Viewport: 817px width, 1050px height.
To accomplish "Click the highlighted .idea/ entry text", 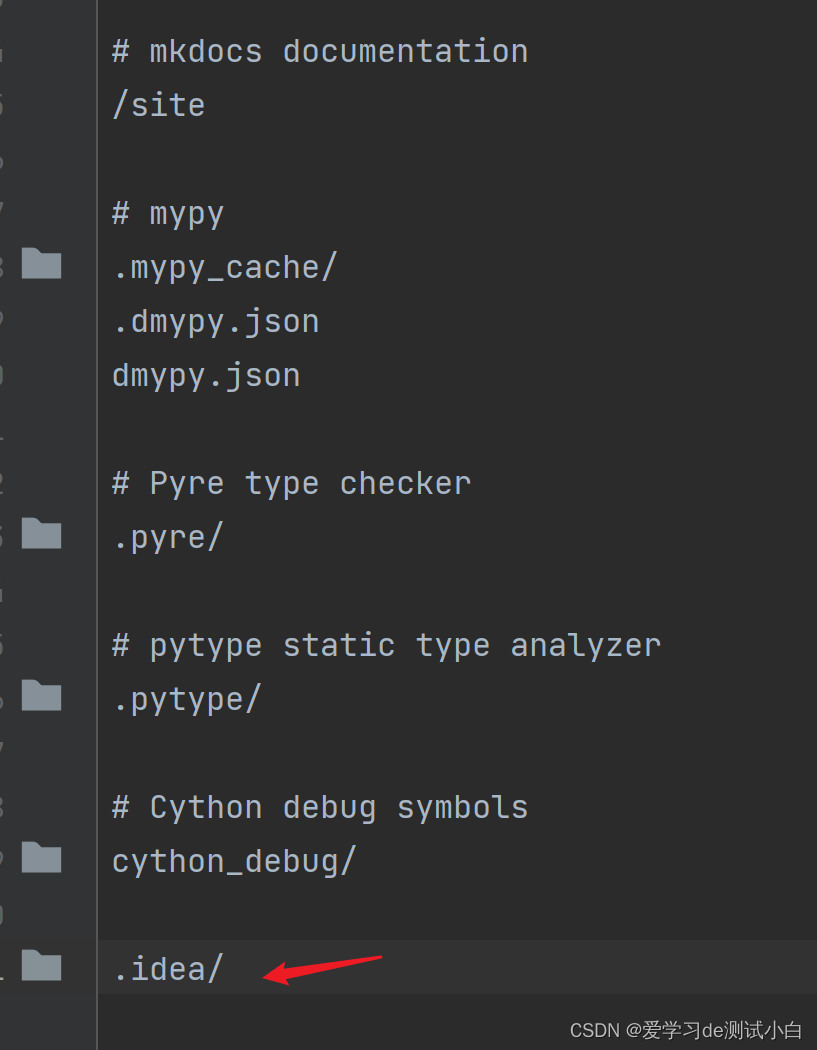I will [x=168, y=969].
